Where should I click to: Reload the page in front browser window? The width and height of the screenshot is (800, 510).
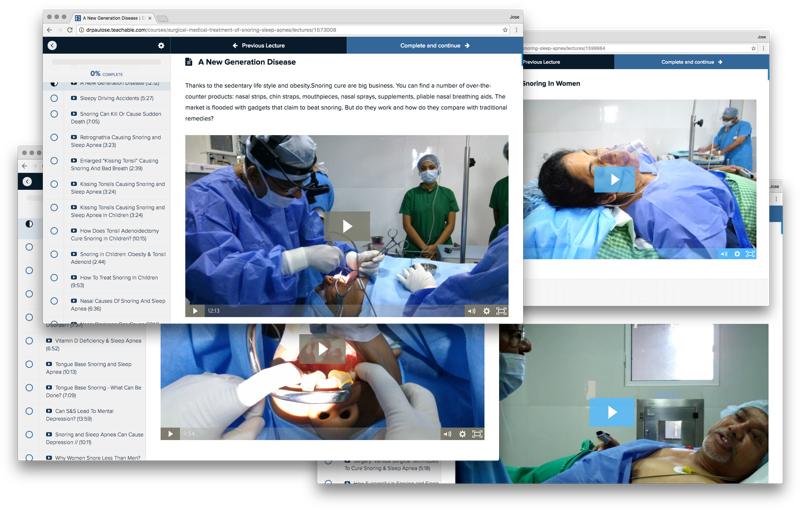point(70,30)
